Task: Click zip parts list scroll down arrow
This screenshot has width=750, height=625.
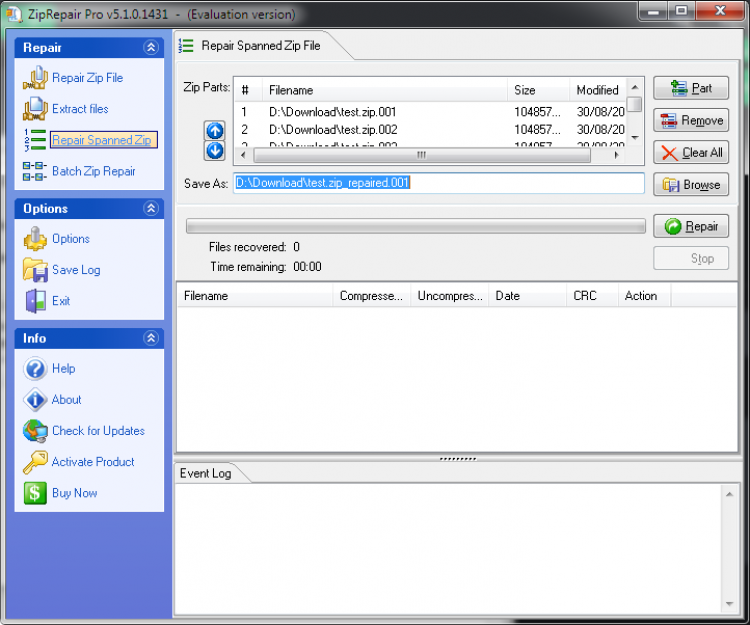Action: 635,138
